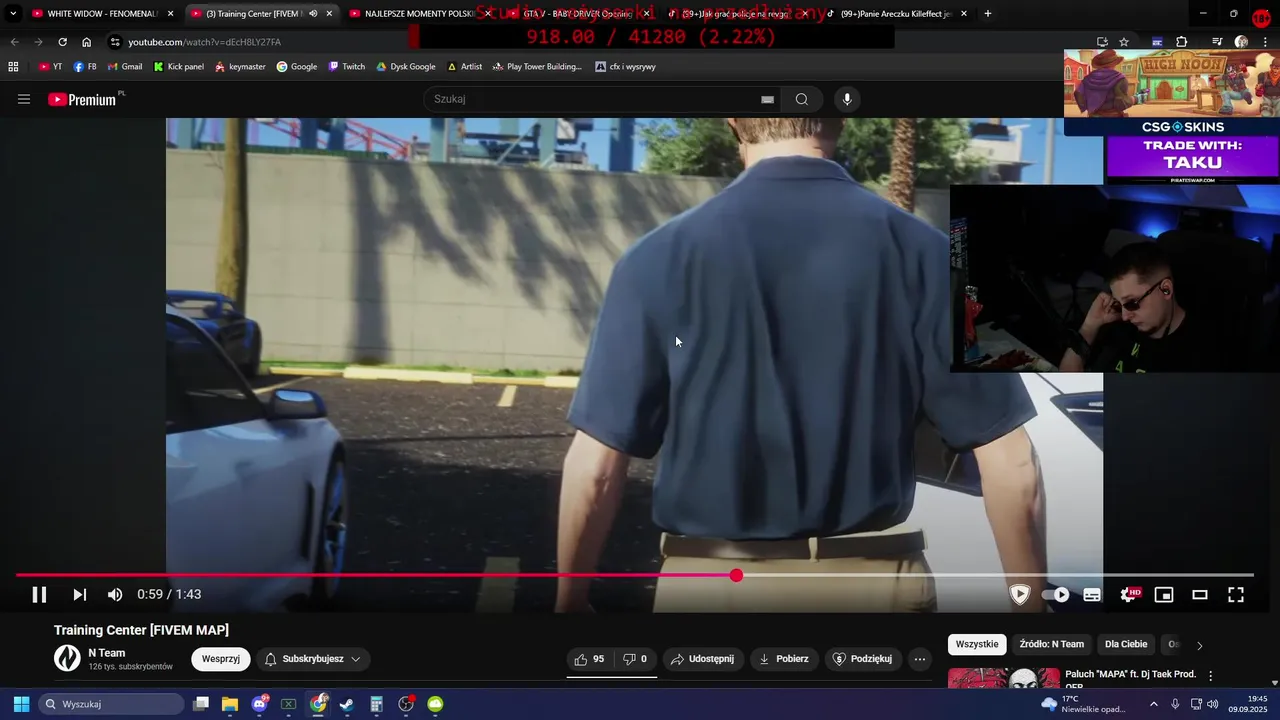Open the on-screen keyboard in search
Image resolution: width=1280 pixels, height=720 pixels.
[767, 99]
